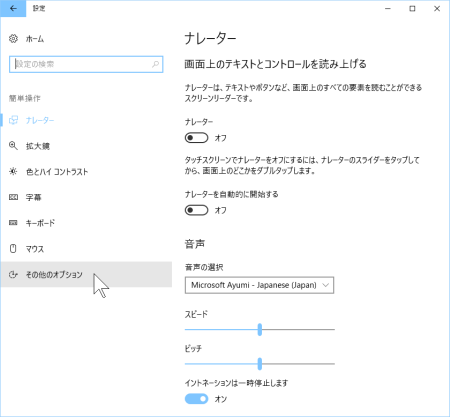Click the settings search (設定の検索) field

86,64
